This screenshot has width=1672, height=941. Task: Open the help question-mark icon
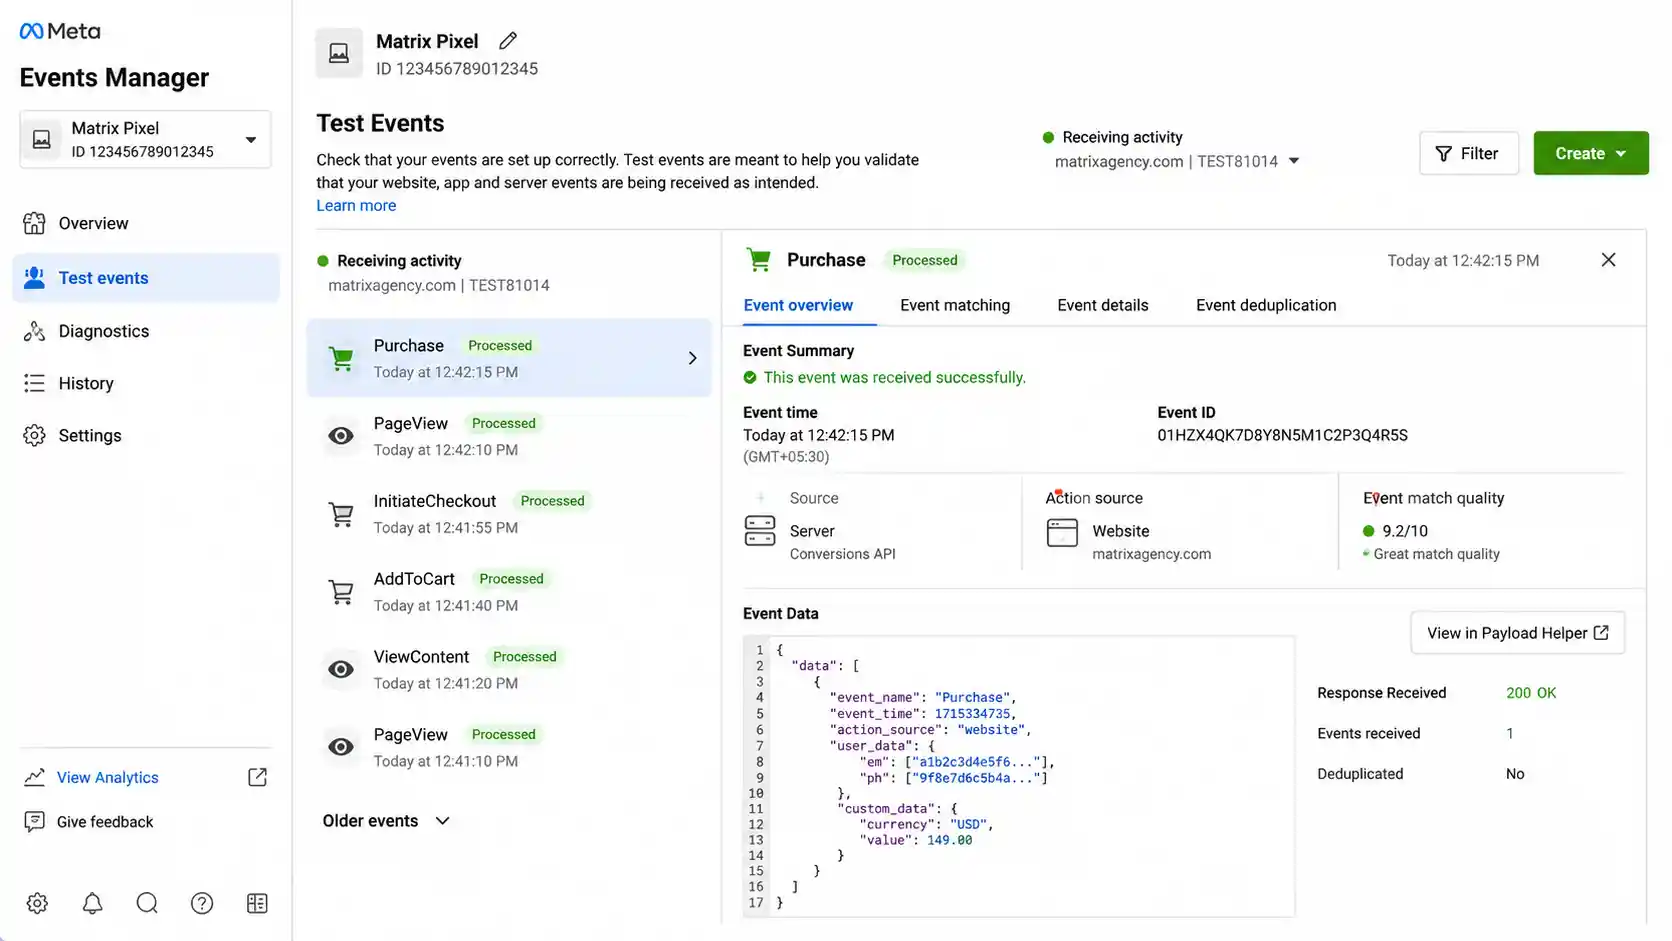pos(202,903)
